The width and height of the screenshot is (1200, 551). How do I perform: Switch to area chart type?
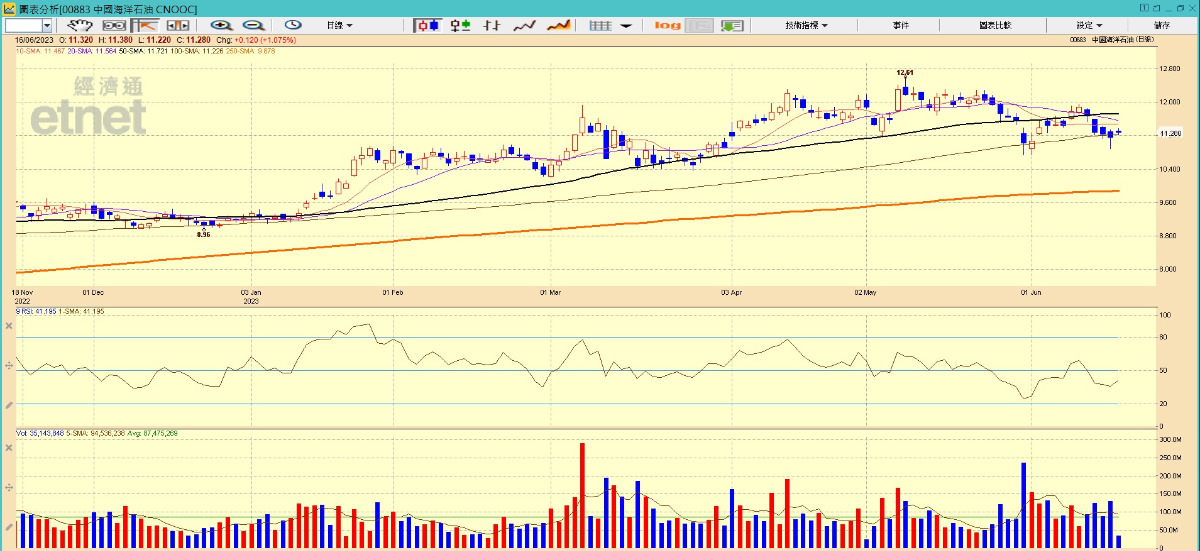click(559, 25)
